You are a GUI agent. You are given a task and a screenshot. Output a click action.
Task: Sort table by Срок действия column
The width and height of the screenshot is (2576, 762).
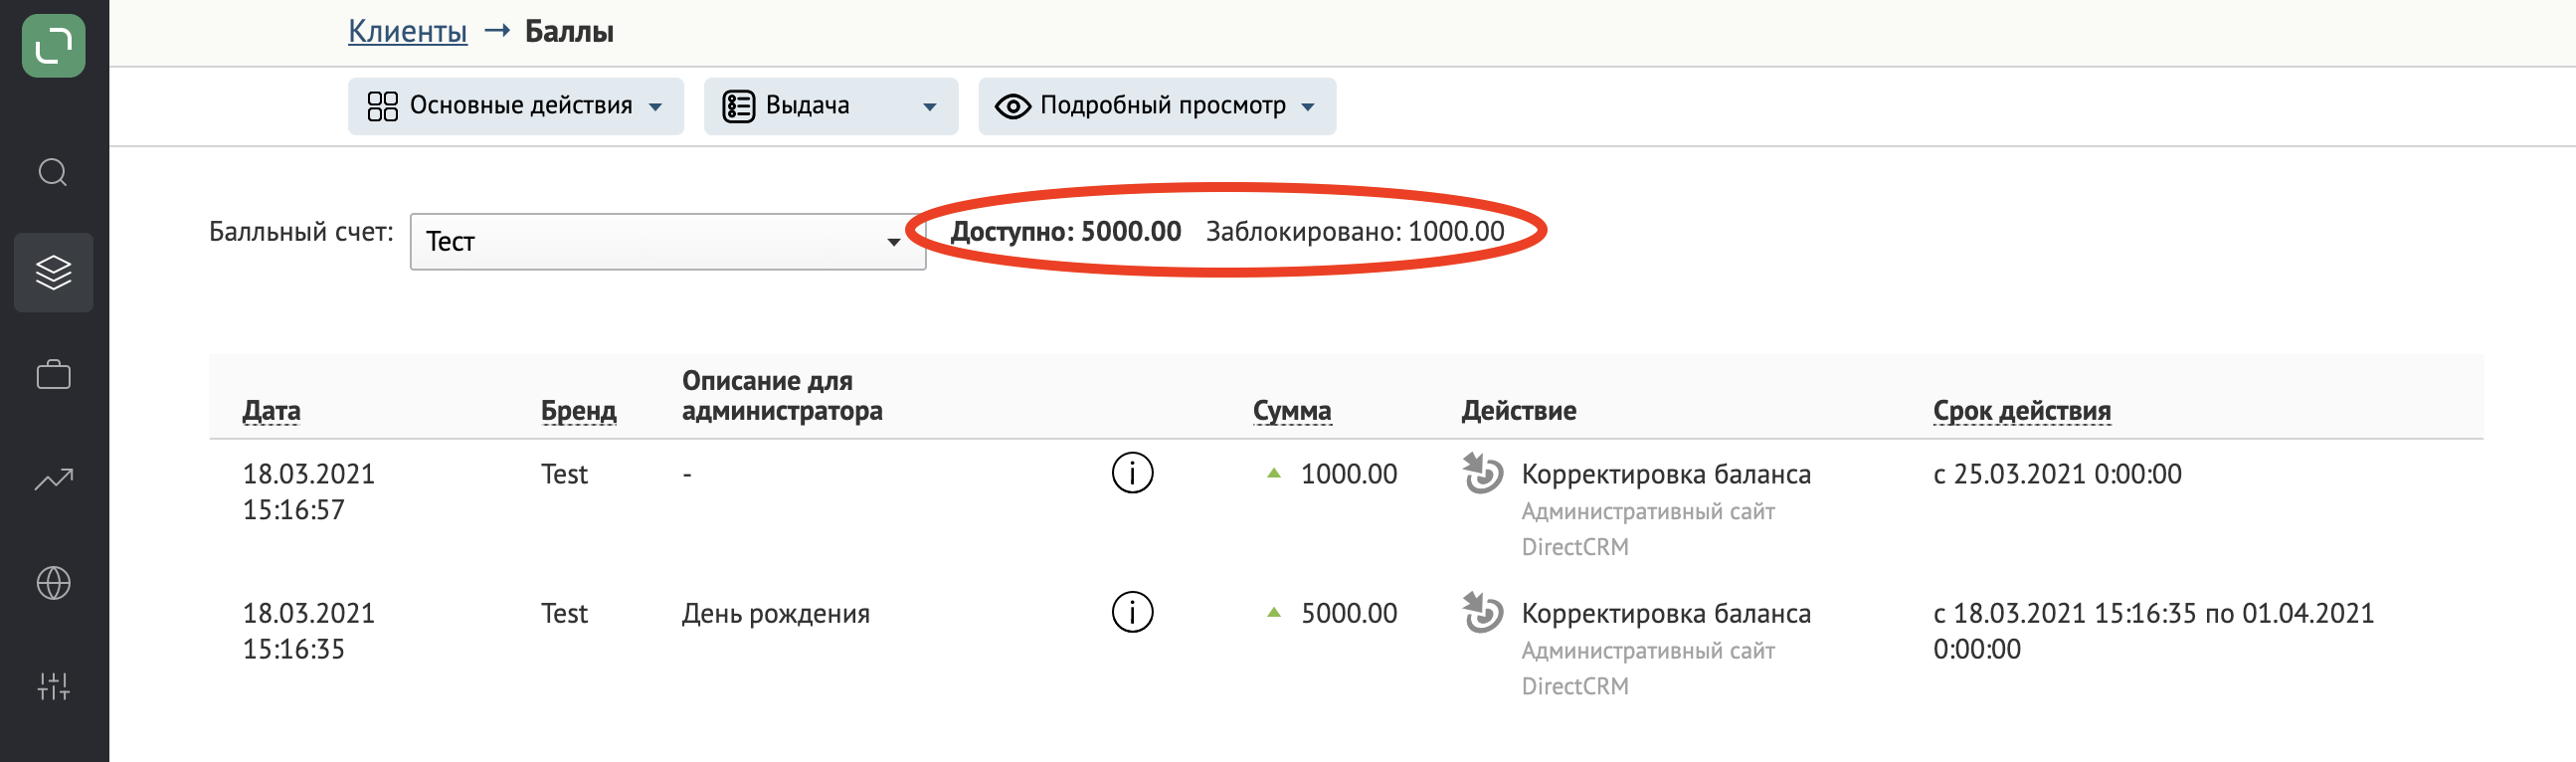[x=2021, y=410]
